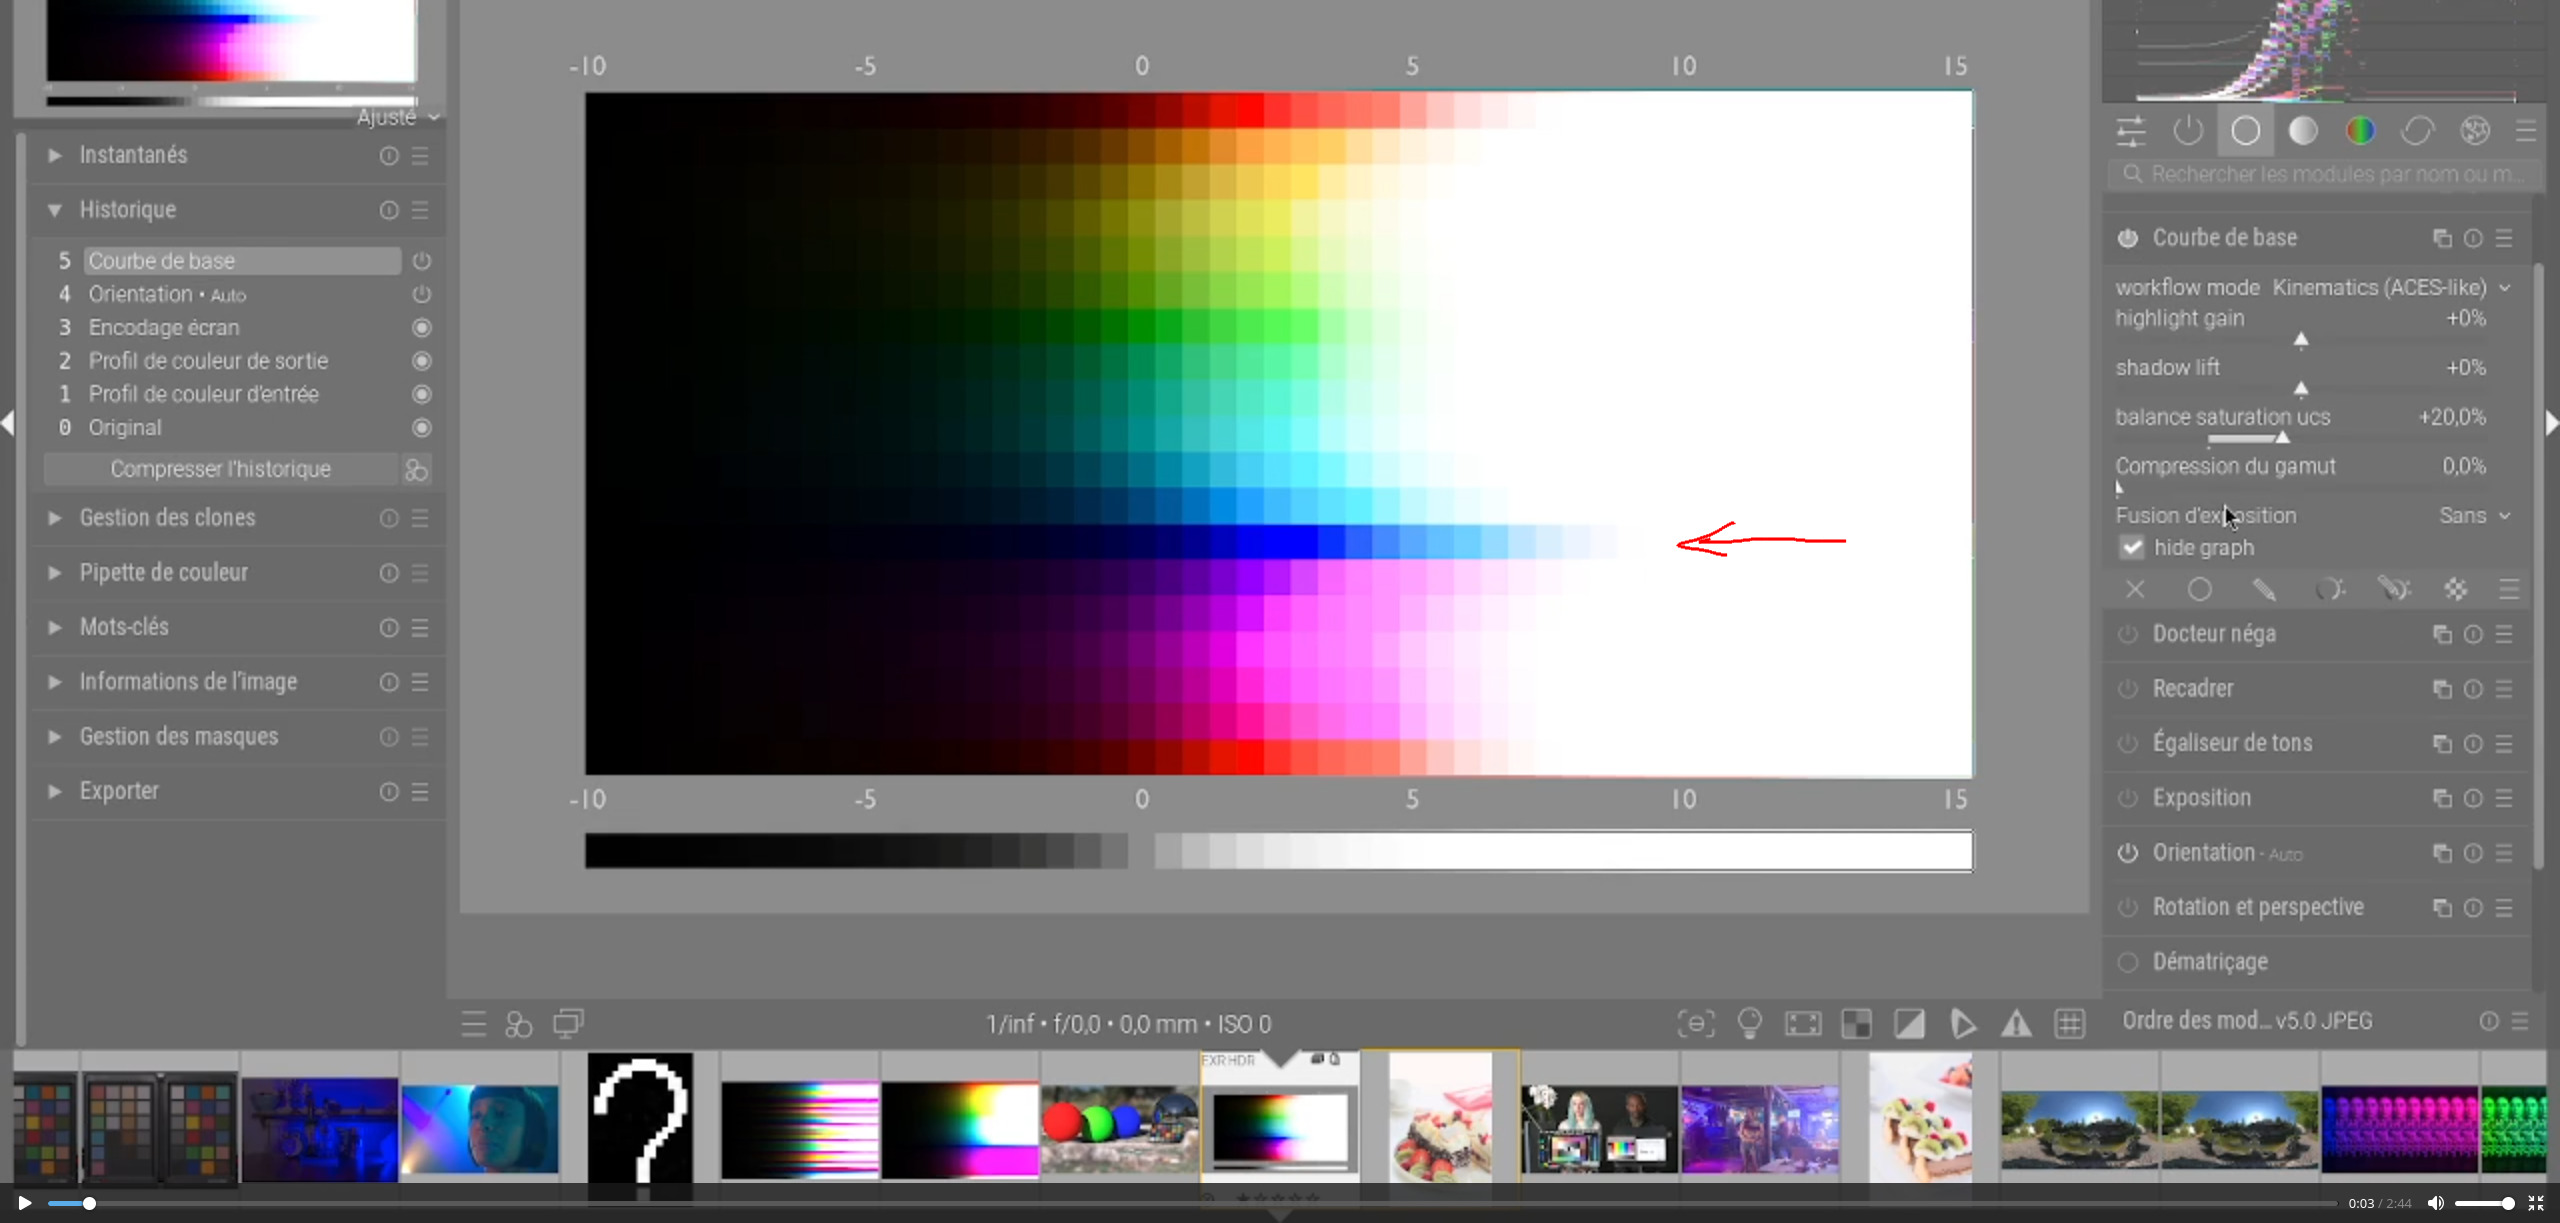This screenshot has height=1223, width=2560.
Task: Click the drawn circle mask icon
Action: point(2199,590)
